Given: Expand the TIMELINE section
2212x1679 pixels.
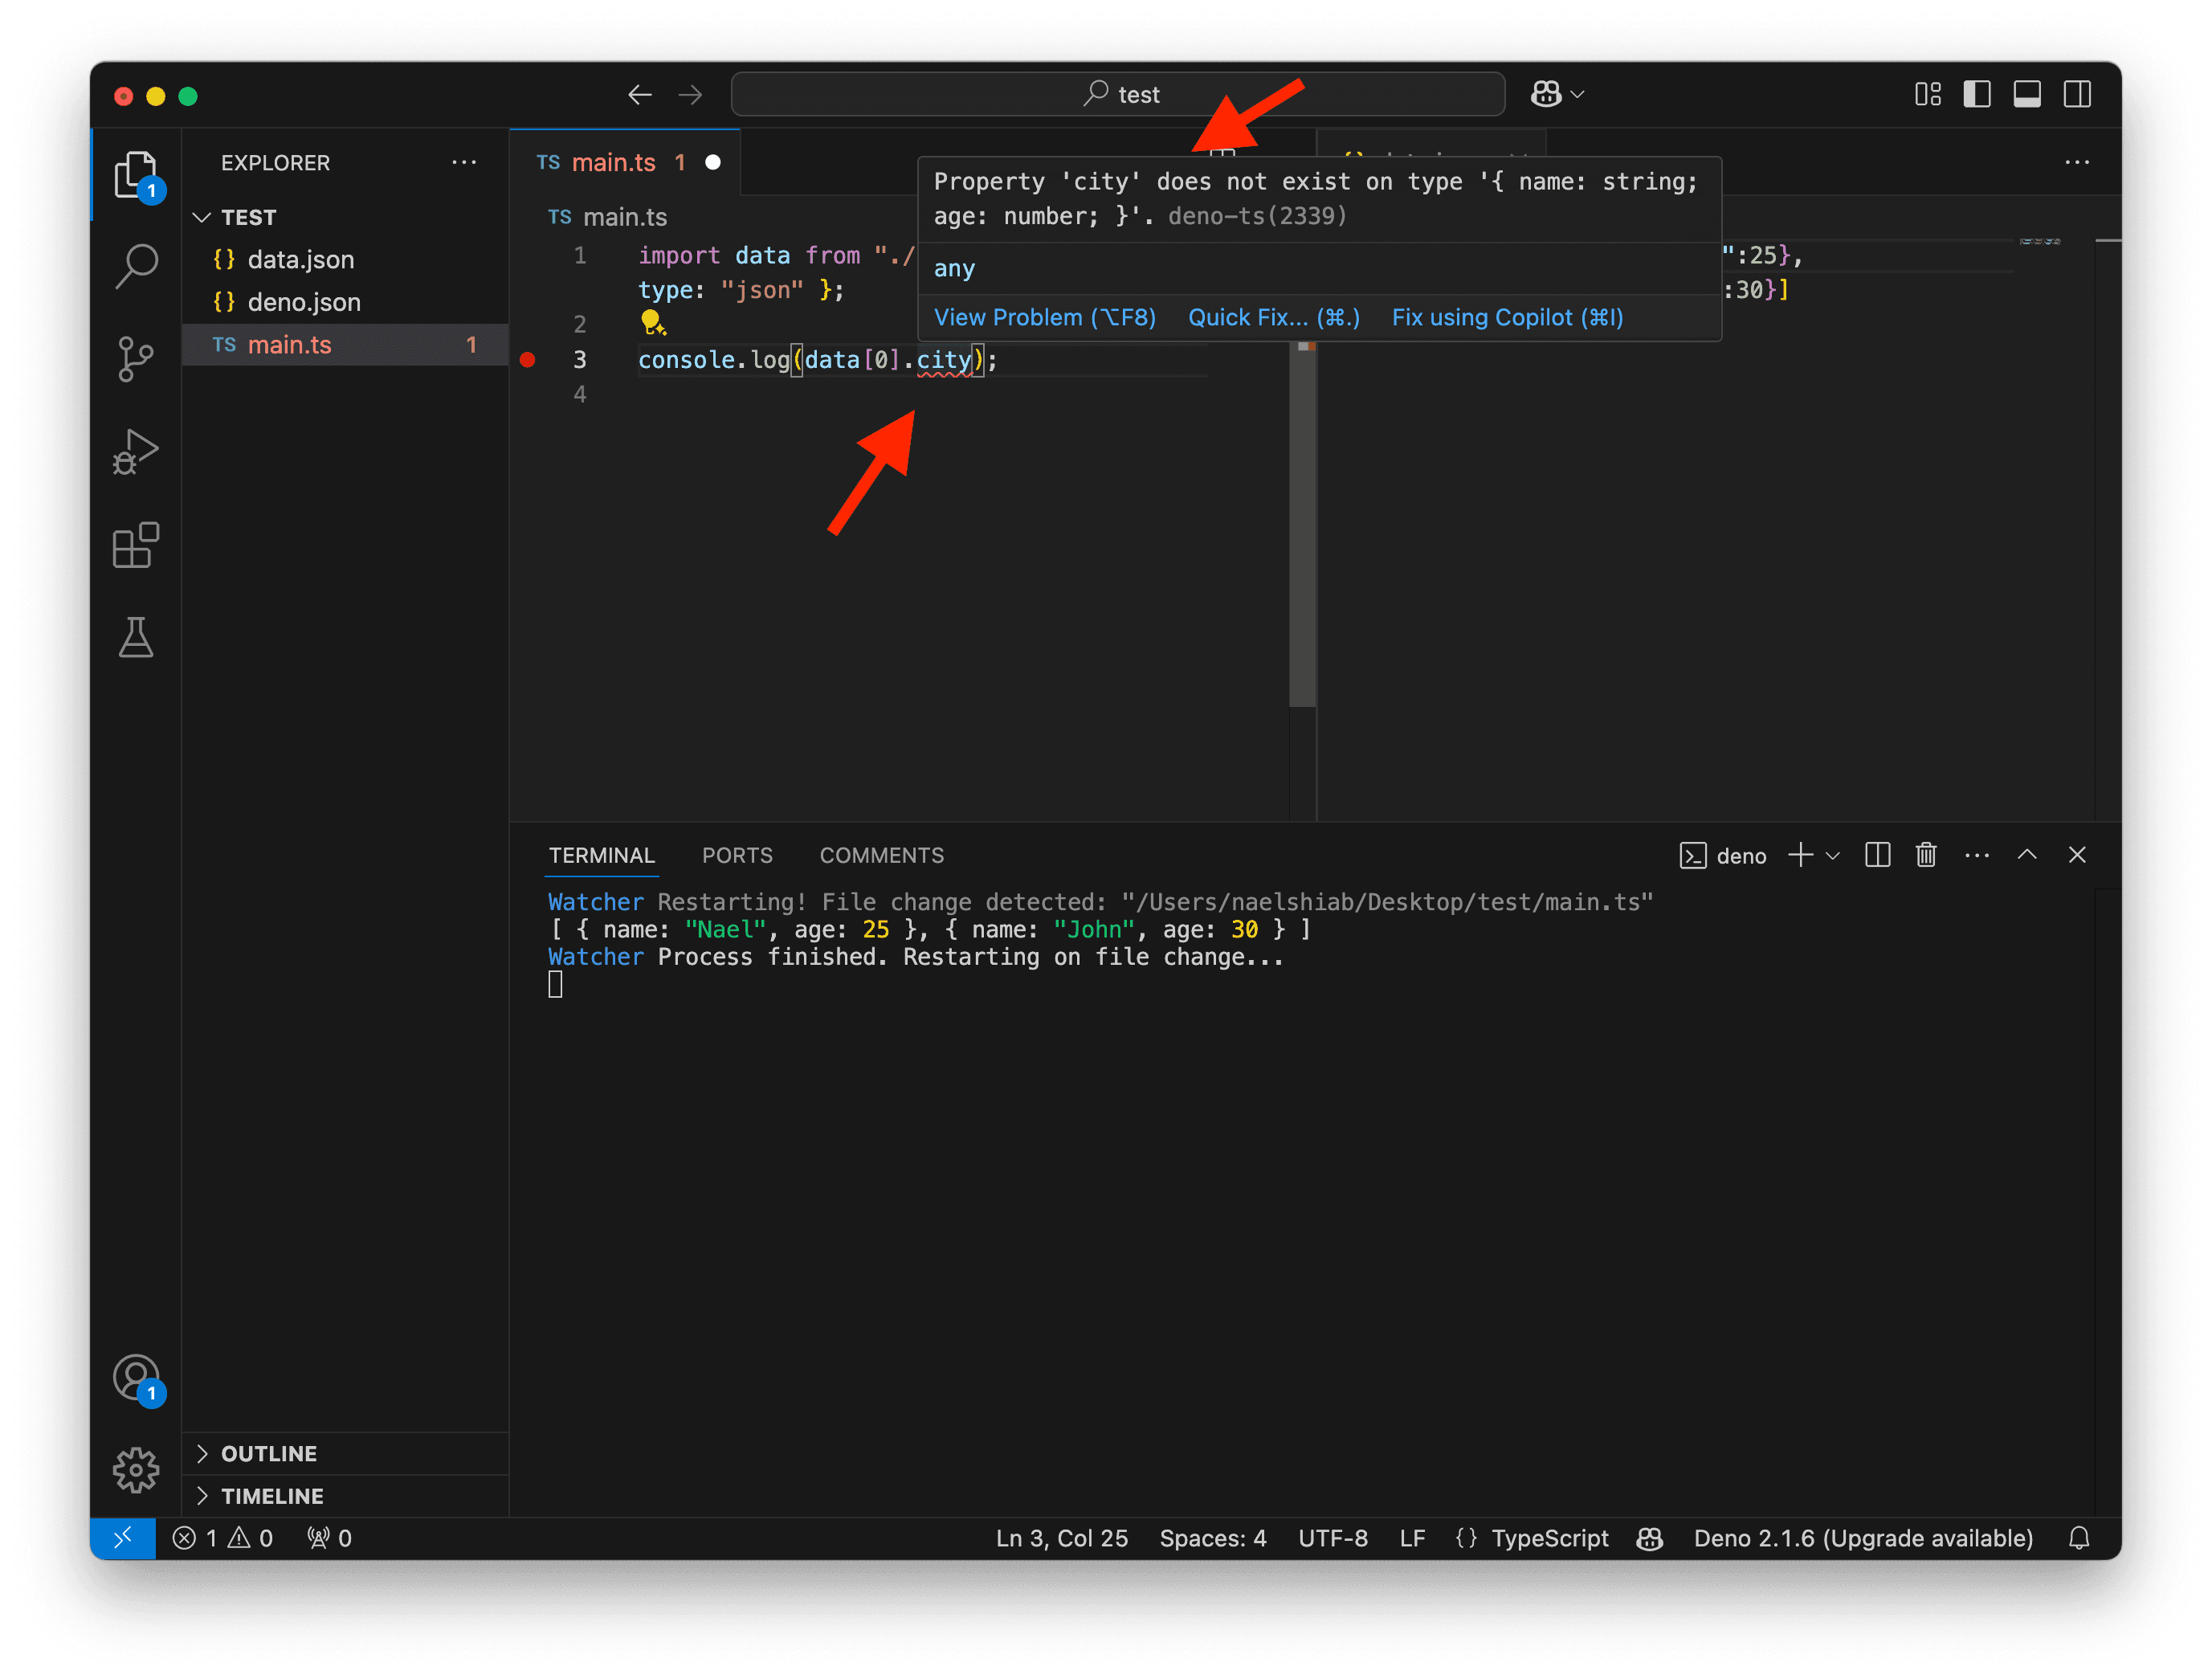Looking at the screenshot, I should pos(346,1496).
